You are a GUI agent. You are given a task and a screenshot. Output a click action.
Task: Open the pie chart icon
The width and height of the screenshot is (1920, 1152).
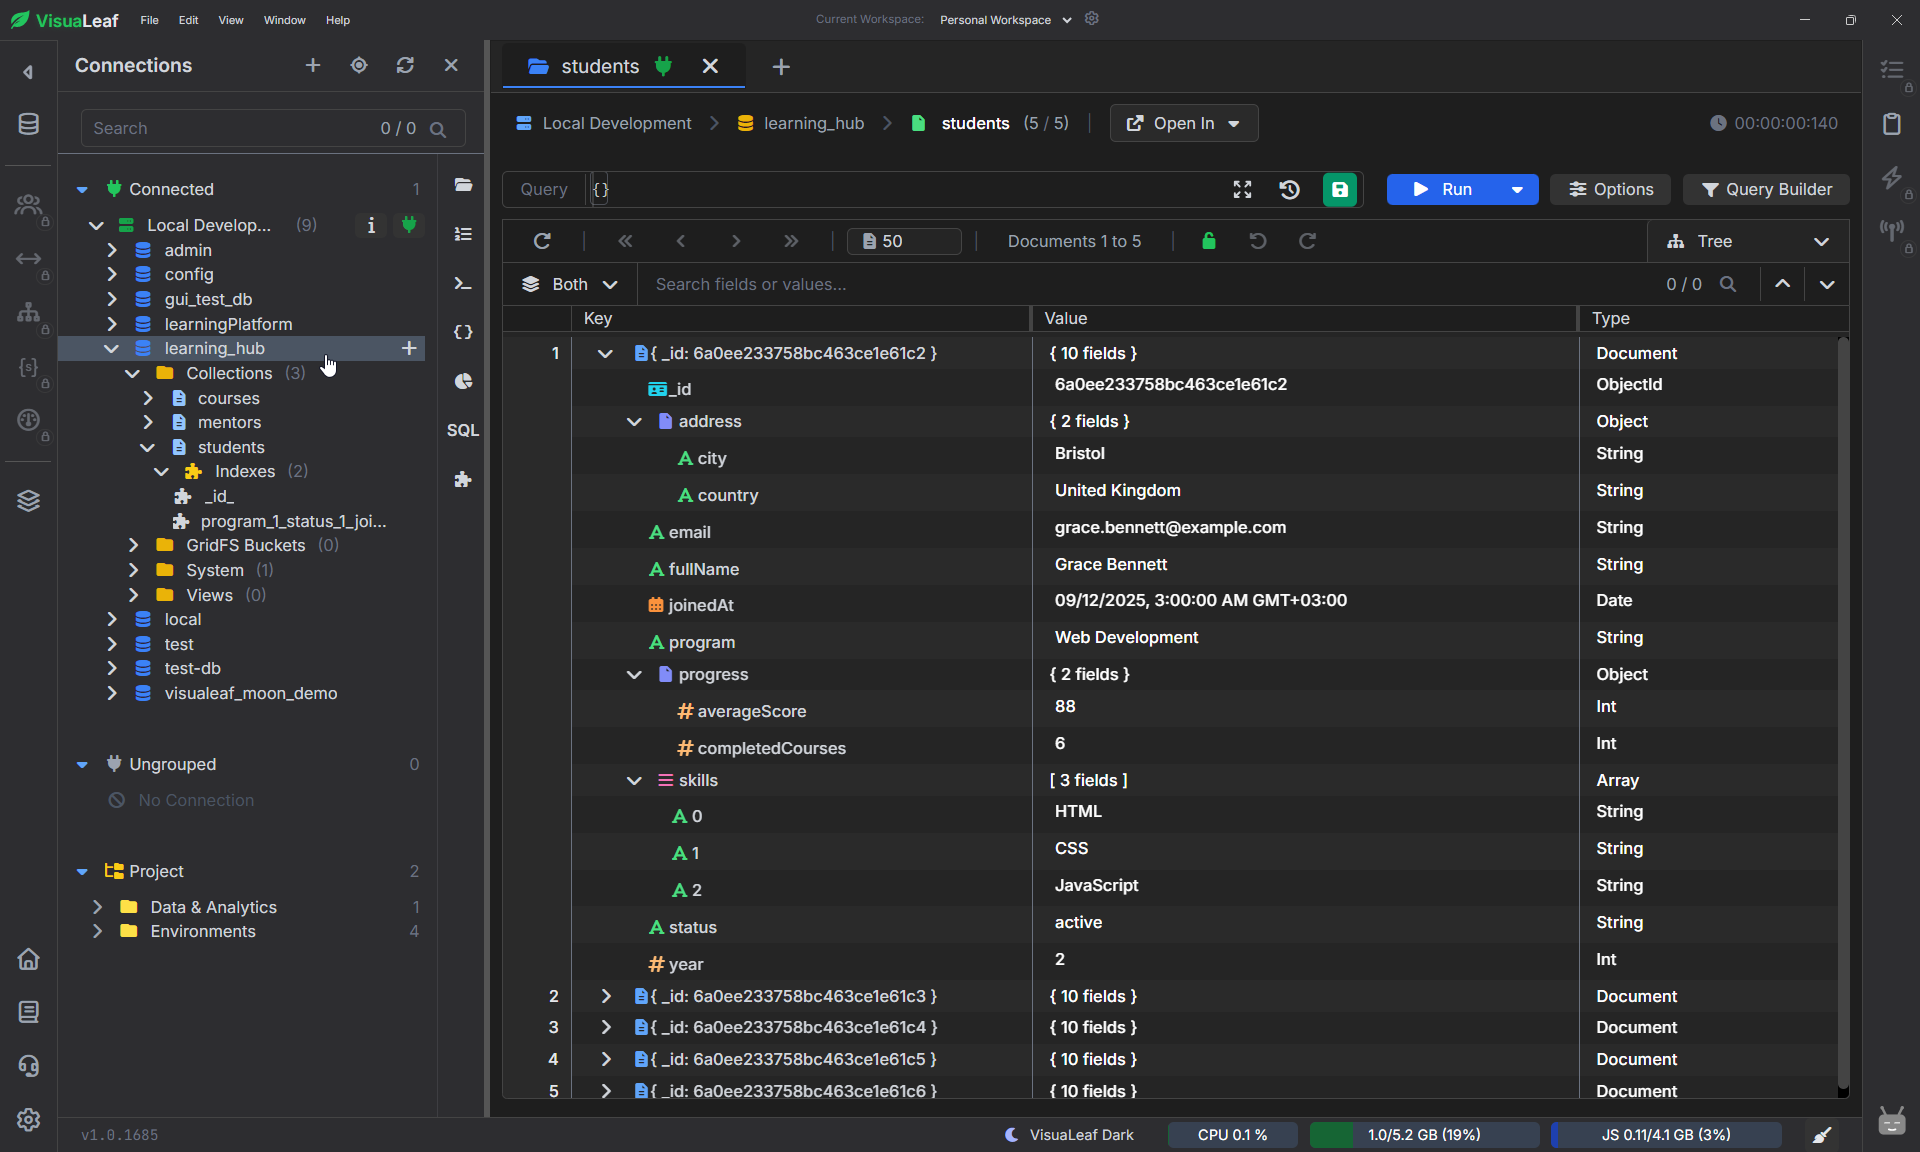pos(463,381)
